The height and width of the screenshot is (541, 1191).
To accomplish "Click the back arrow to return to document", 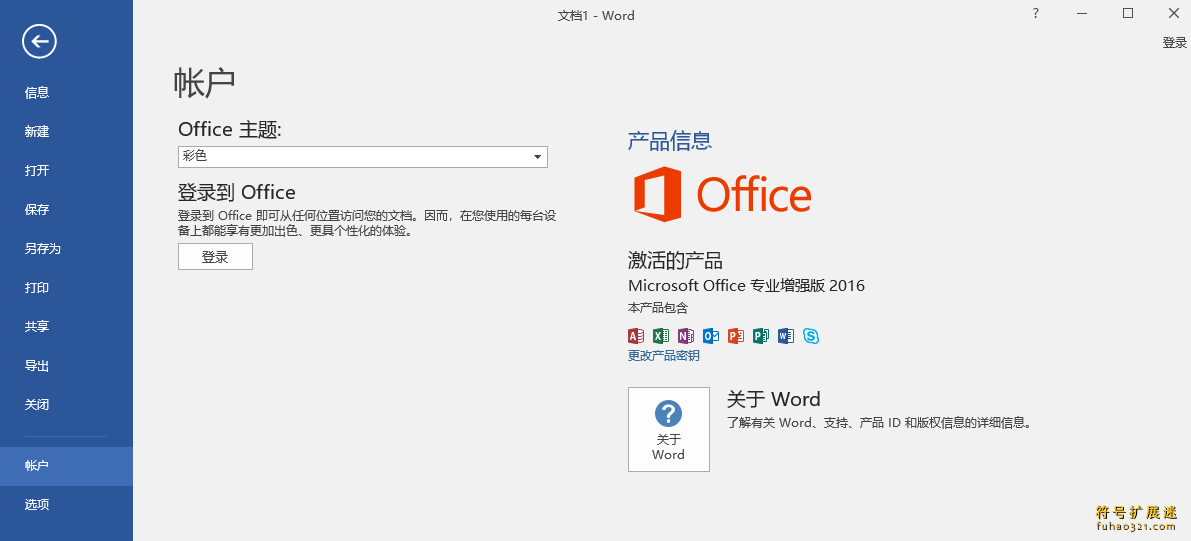I will click(x=39, y=41).
